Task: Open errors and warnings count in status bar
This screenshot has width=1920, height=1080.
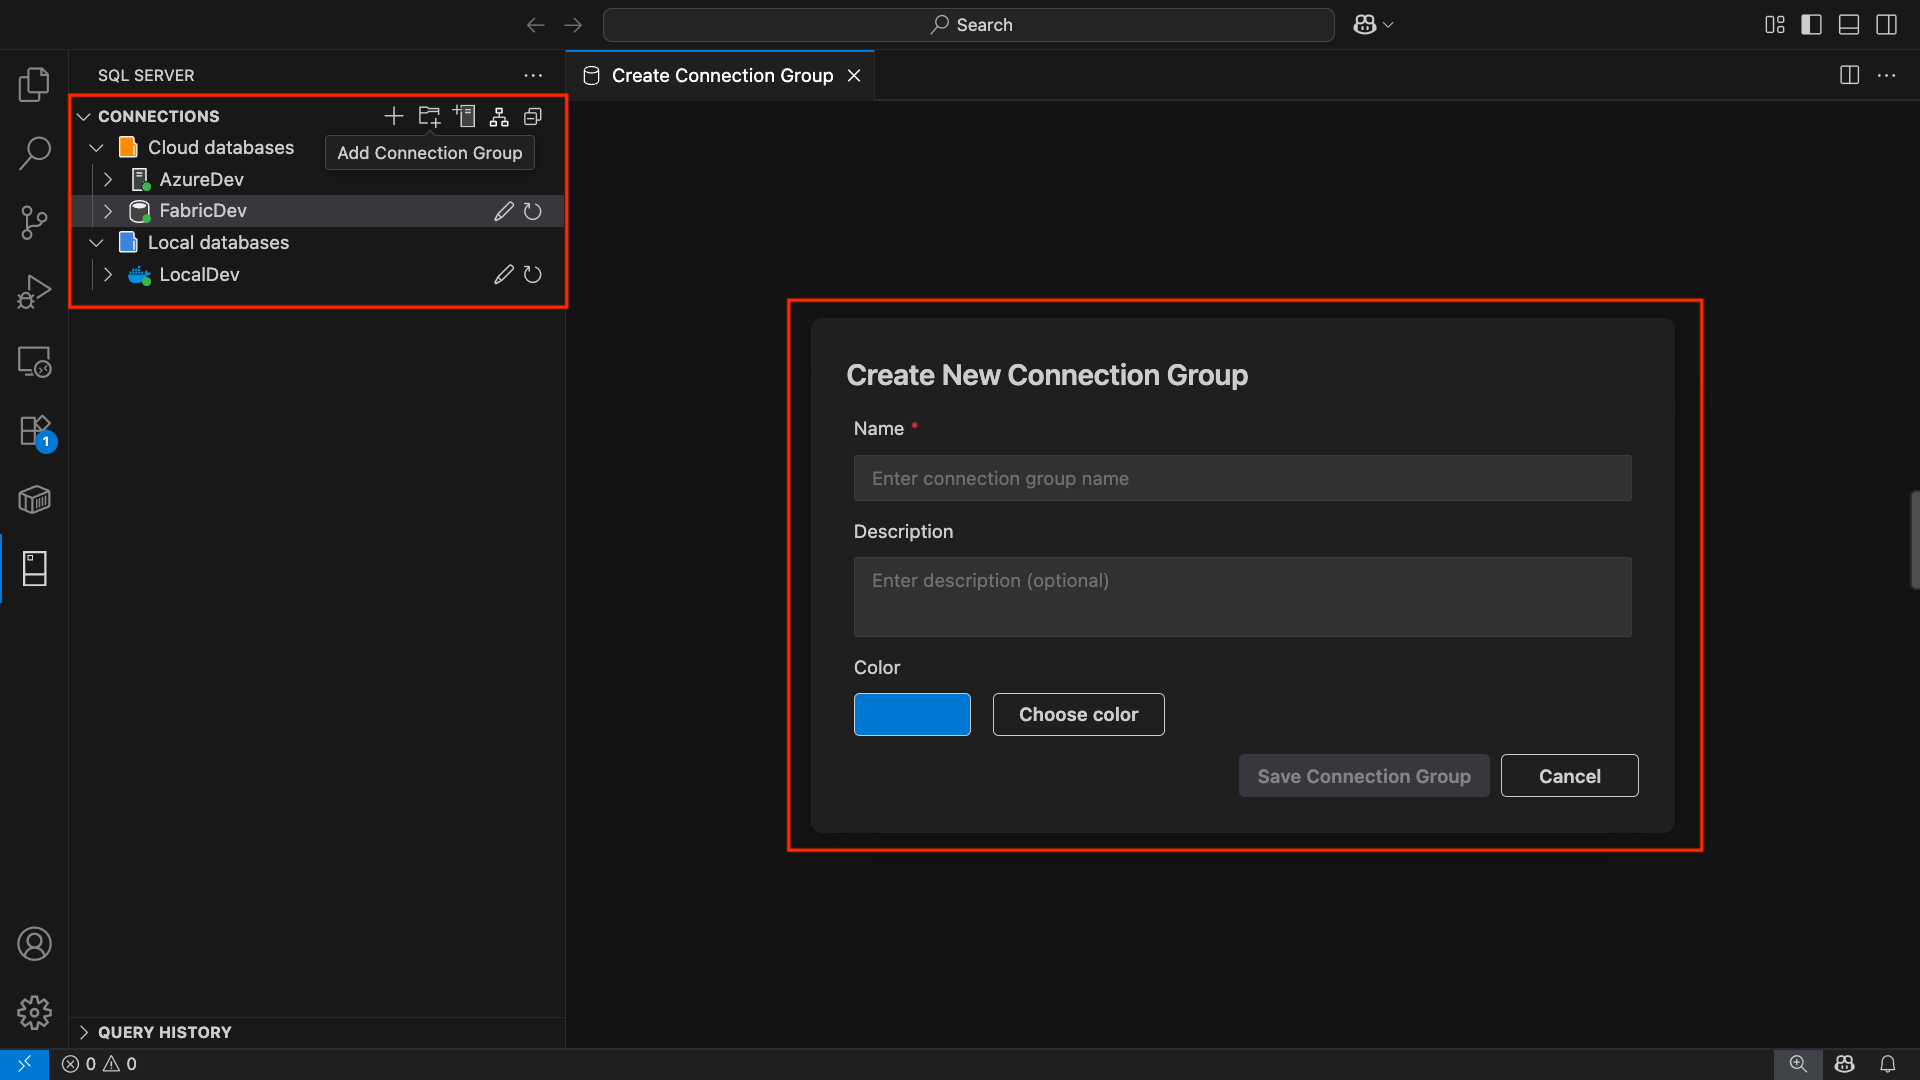Action: click(99, 1064)
